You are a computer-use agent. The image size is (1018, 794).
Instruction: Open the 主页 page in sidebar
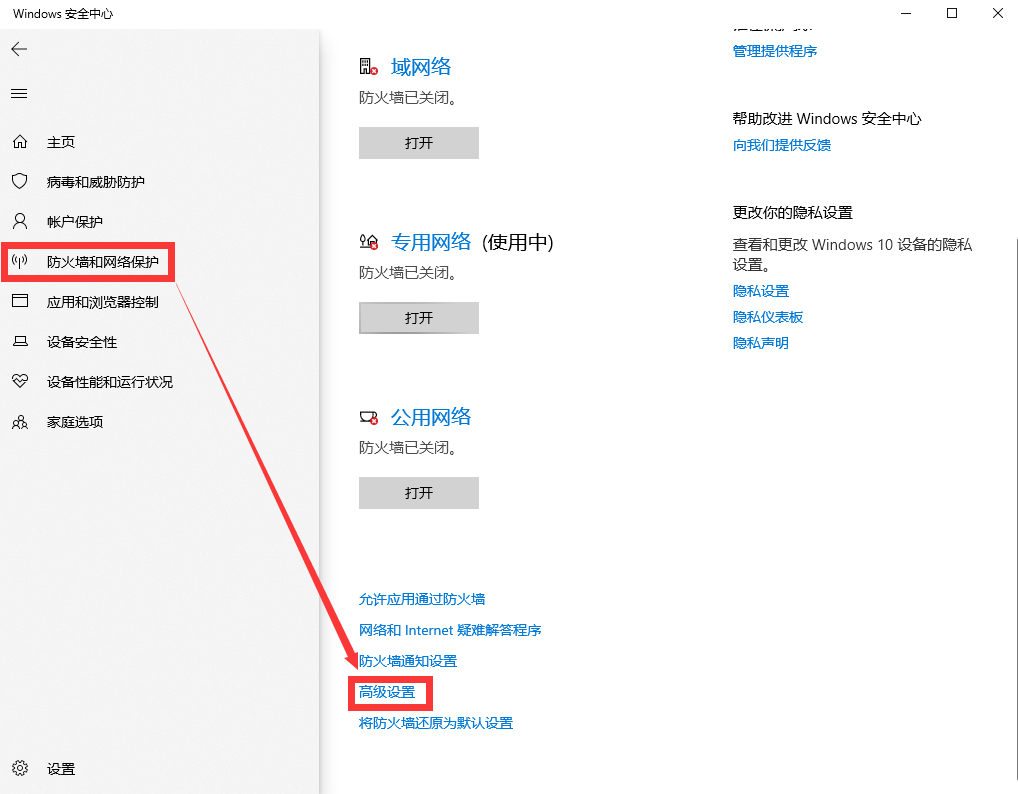61,142
